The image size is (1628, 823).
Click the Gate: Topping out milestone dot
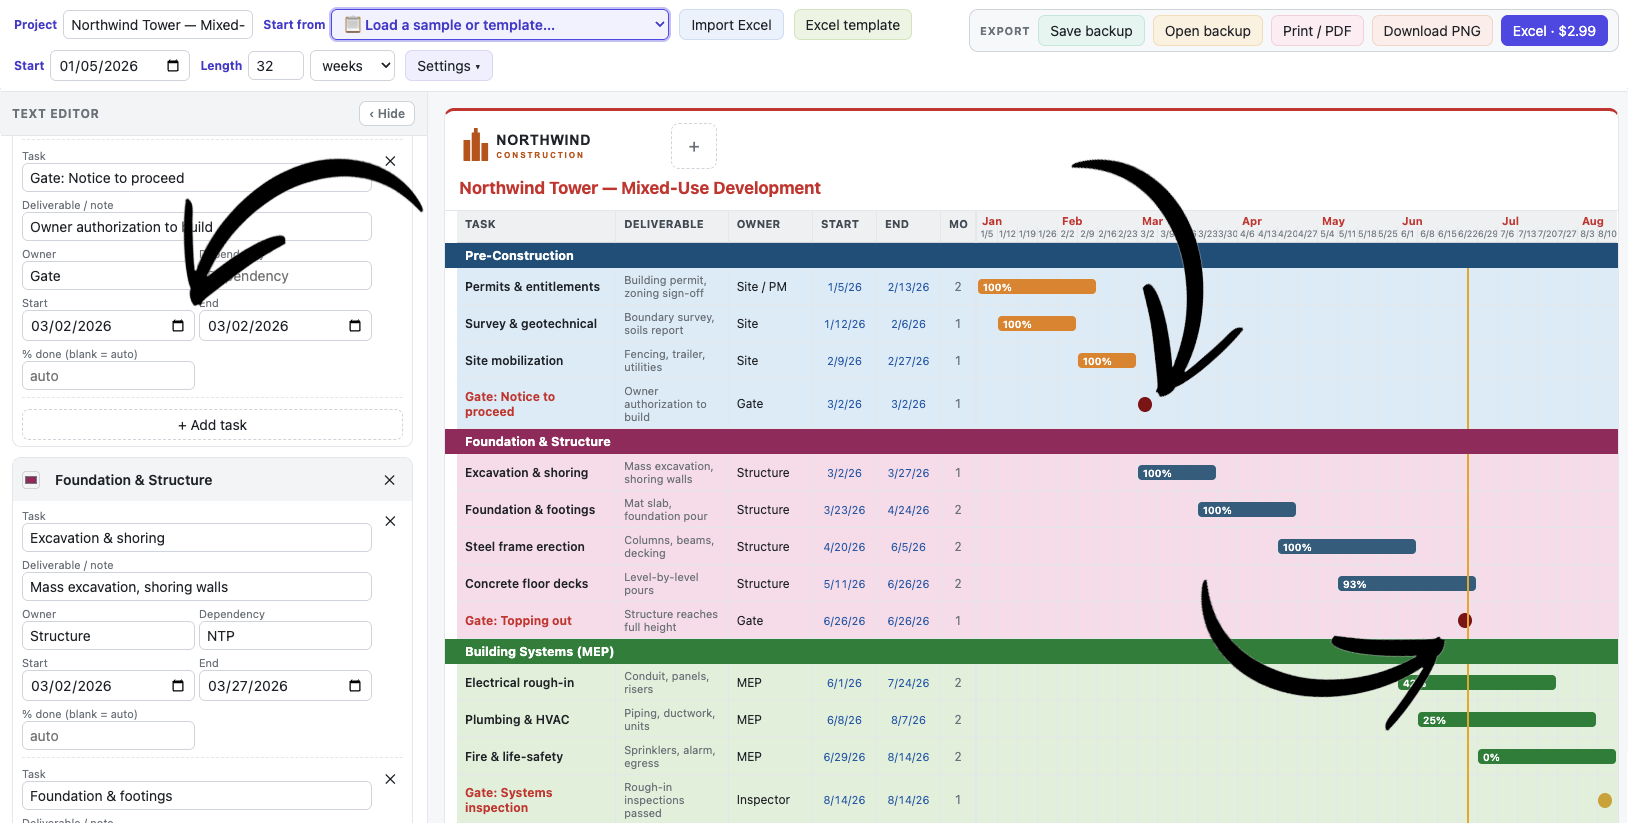click(1465, 621)
